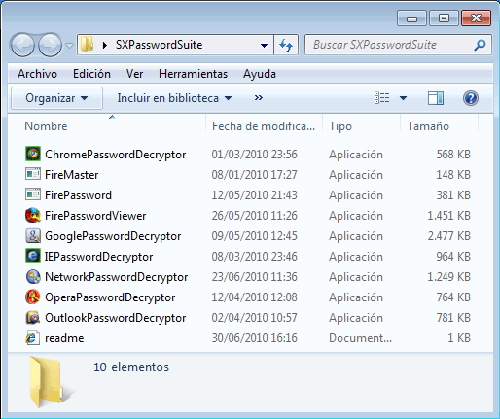Select the NetworkPasswordDecryptor application icon
This screenshot has height=419, width=500.
point(33,277)
